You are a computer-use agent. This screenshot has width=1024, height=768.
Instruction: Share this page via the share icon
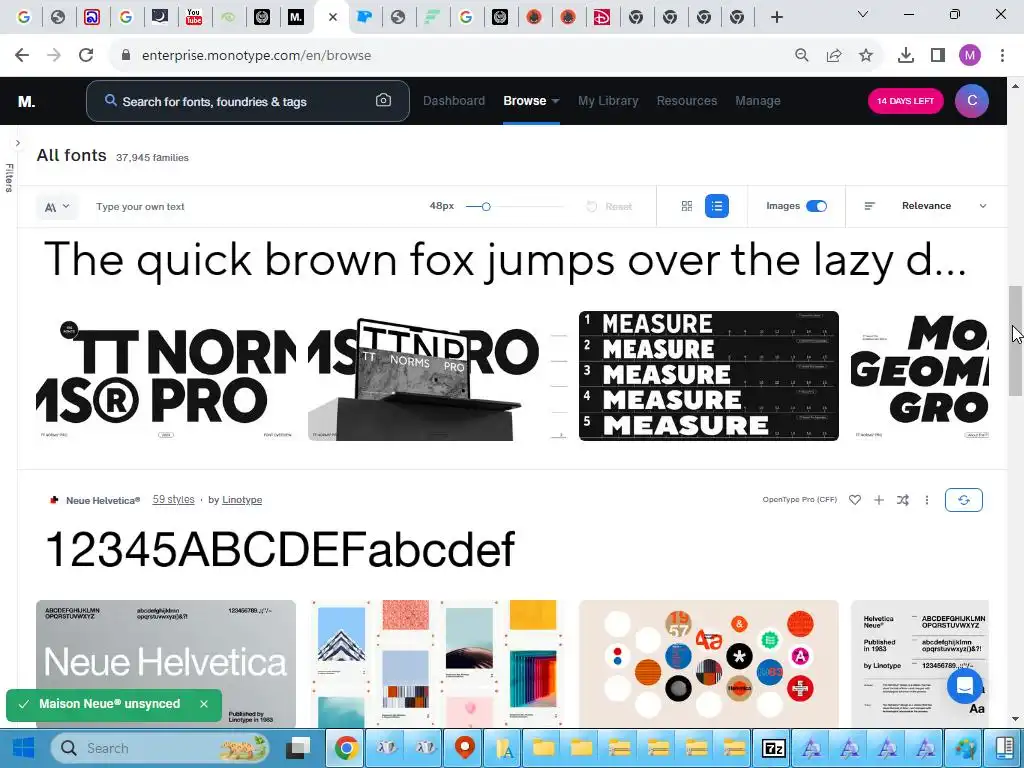[834, 56]
